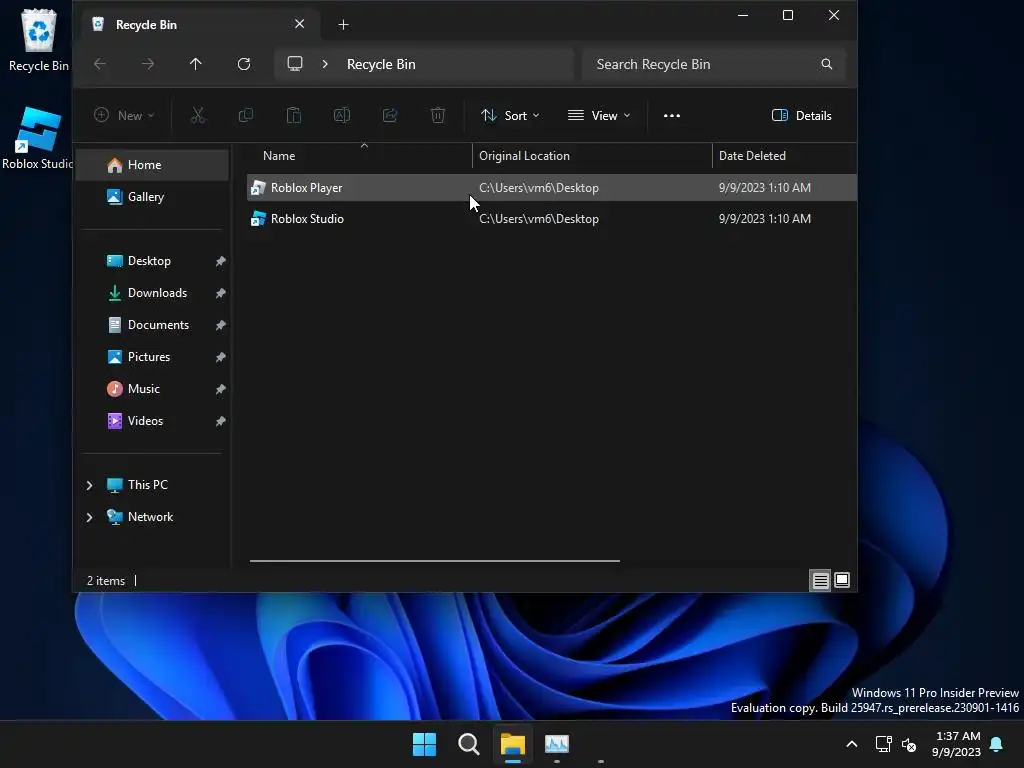Close the Recycle Bin tab
This screenshot has width=1024, height=768.
click(x=300, y=24)
